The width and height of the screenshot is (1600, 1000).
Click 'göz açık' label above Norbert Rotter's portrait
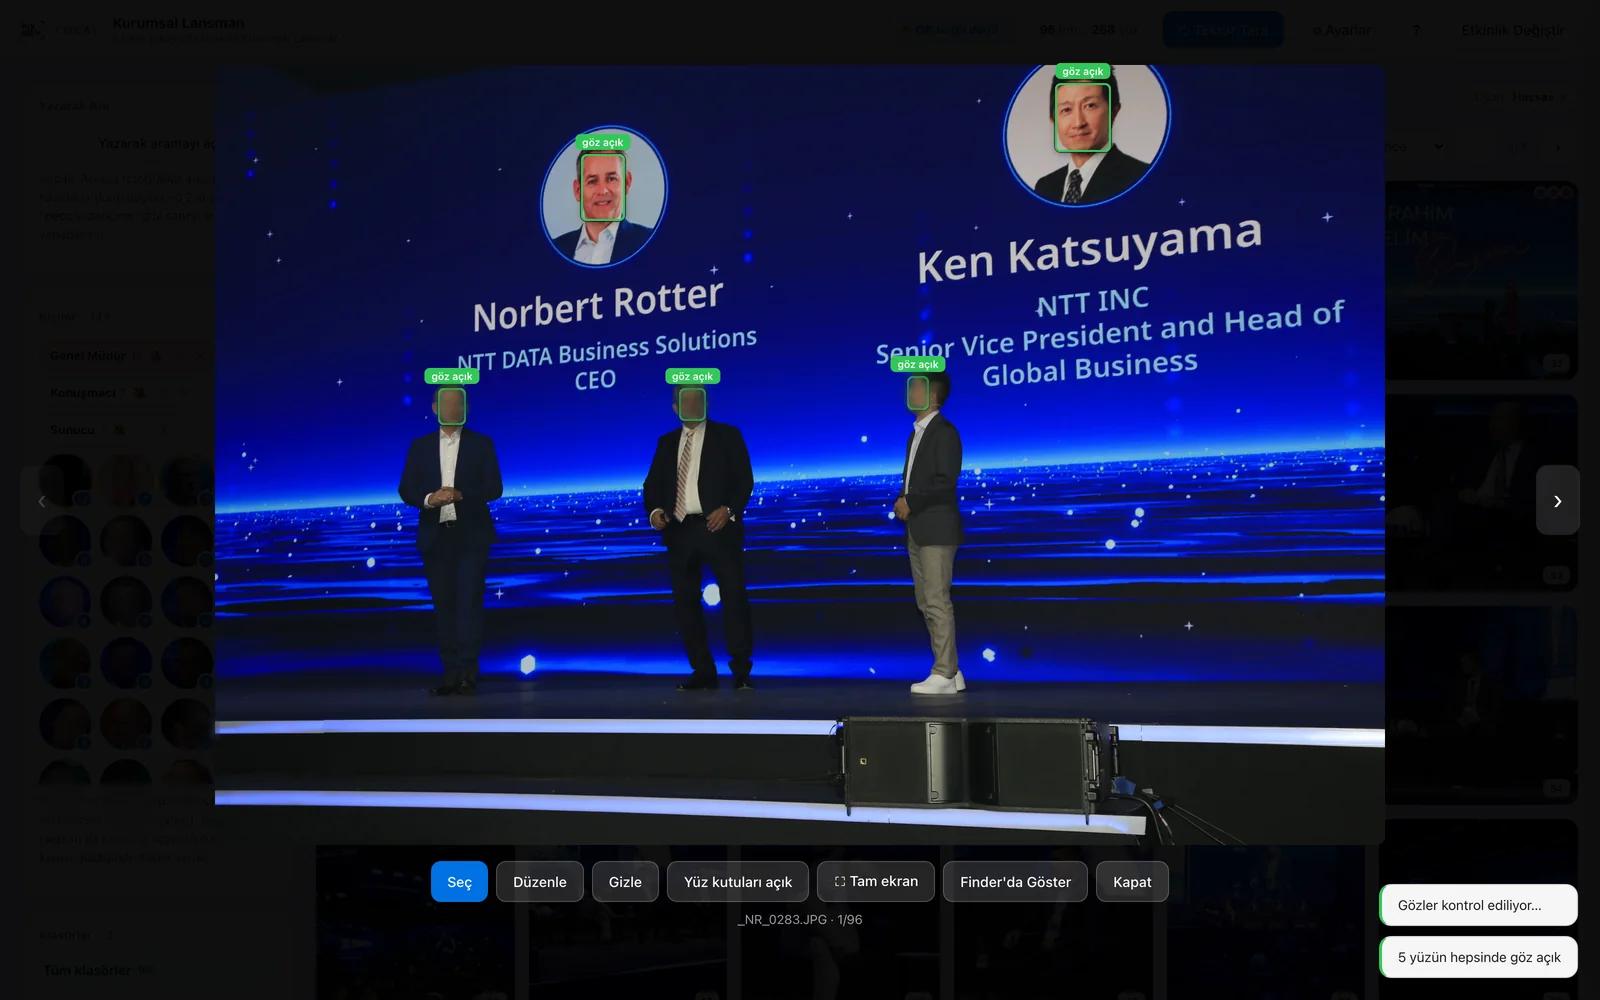click(602, 142)
